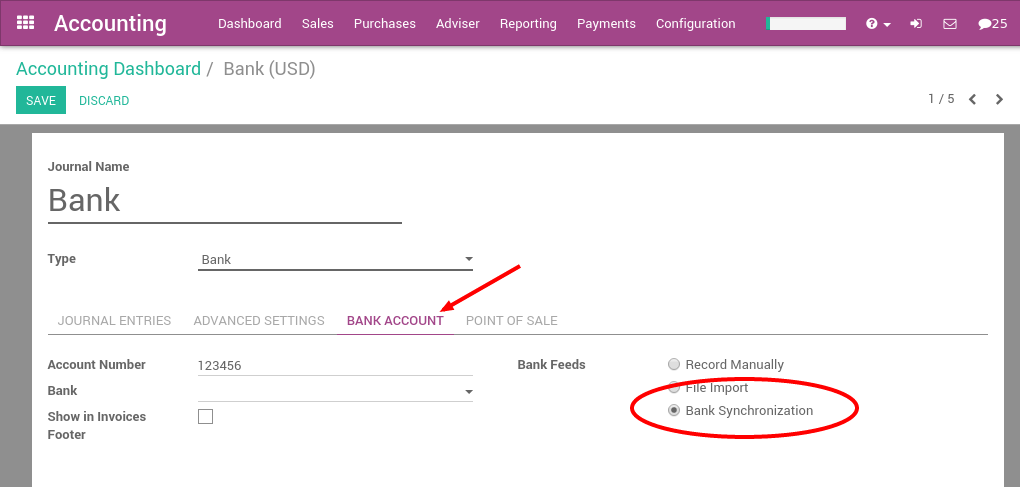Image resolution: width=1020 pixels, height=487 pixels.
Task: Open the chat conversations icon showing 25
Action: point(992,24)
